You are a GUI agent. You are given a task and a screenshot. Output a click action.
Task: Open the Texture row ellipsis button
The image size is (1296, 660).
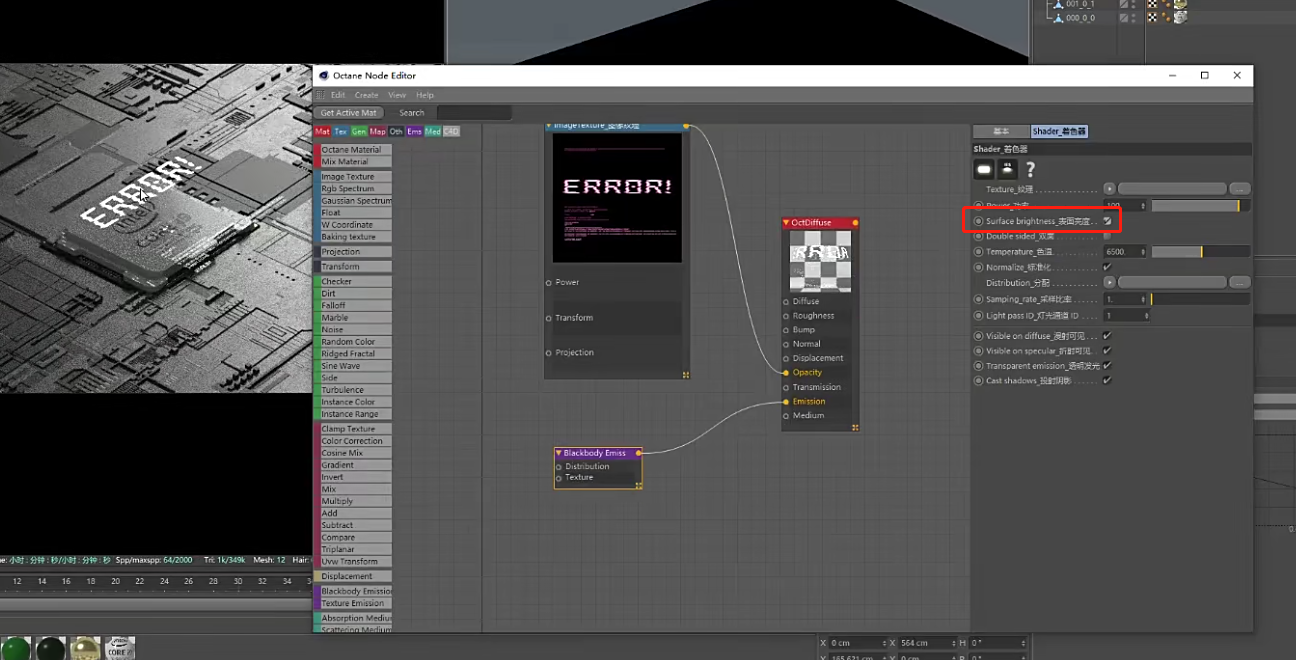1240,189
